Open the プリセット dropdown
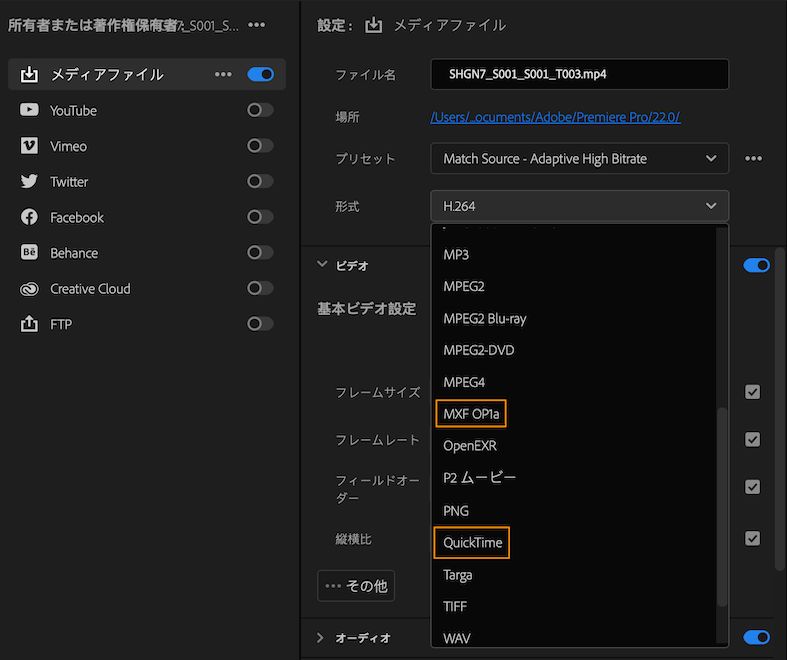Screen dimensions: 787x660 tap(580, 159)
